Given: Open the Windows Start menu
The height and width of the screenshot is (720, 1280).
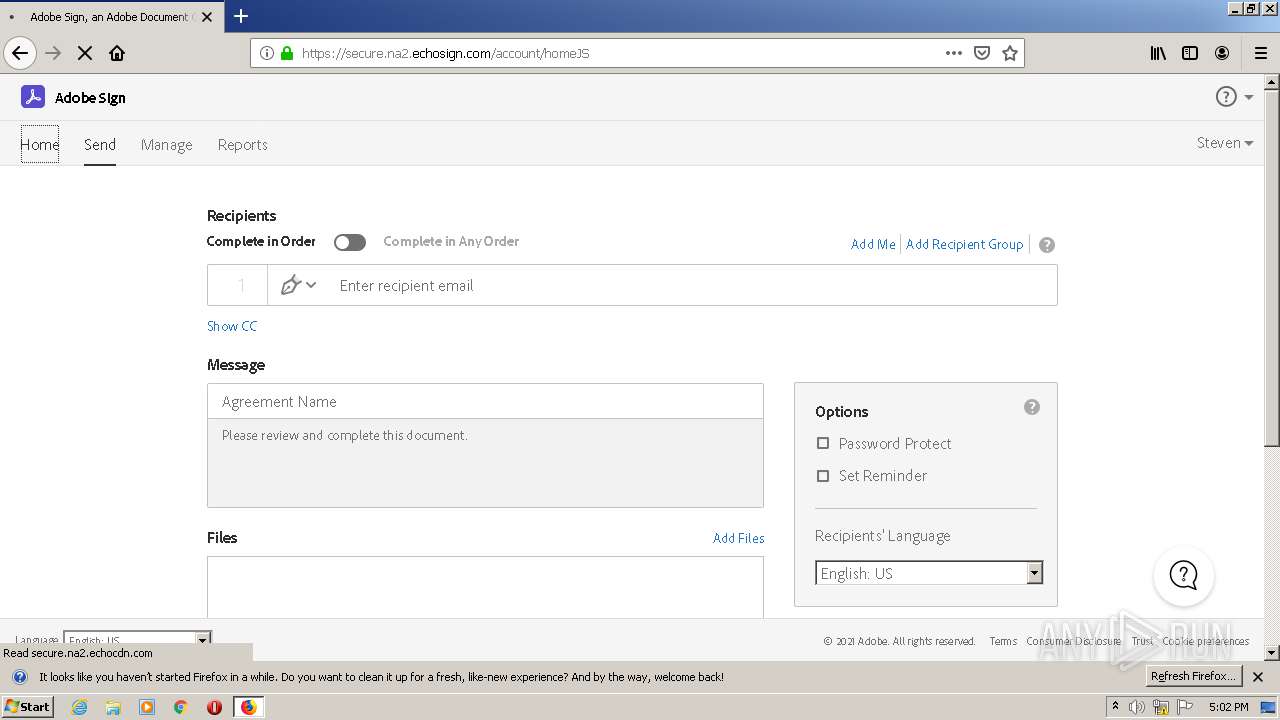Looking at the screenshot, I should pos(27,707).
